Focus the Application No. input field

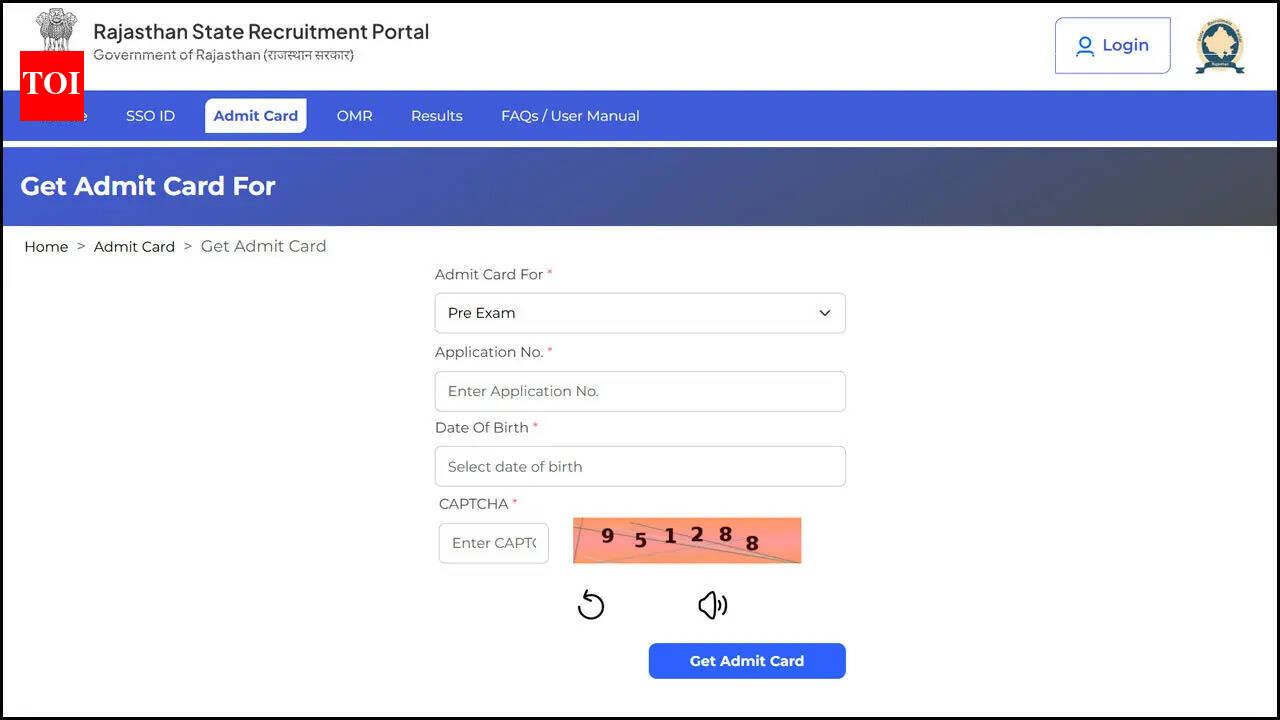click(x=640, y=391)
